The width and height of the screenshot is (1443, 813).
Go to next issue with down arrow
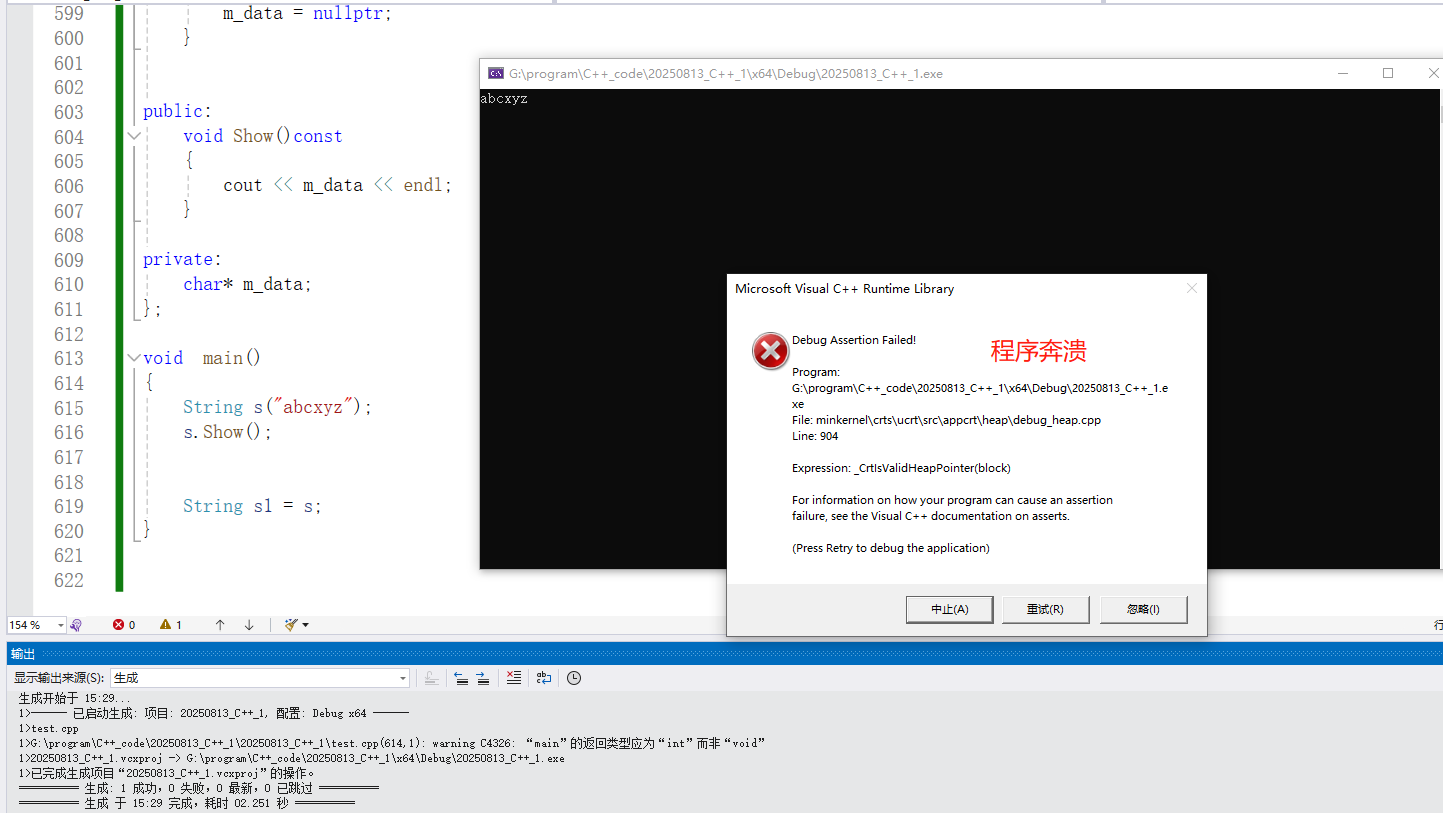(249, 625)
